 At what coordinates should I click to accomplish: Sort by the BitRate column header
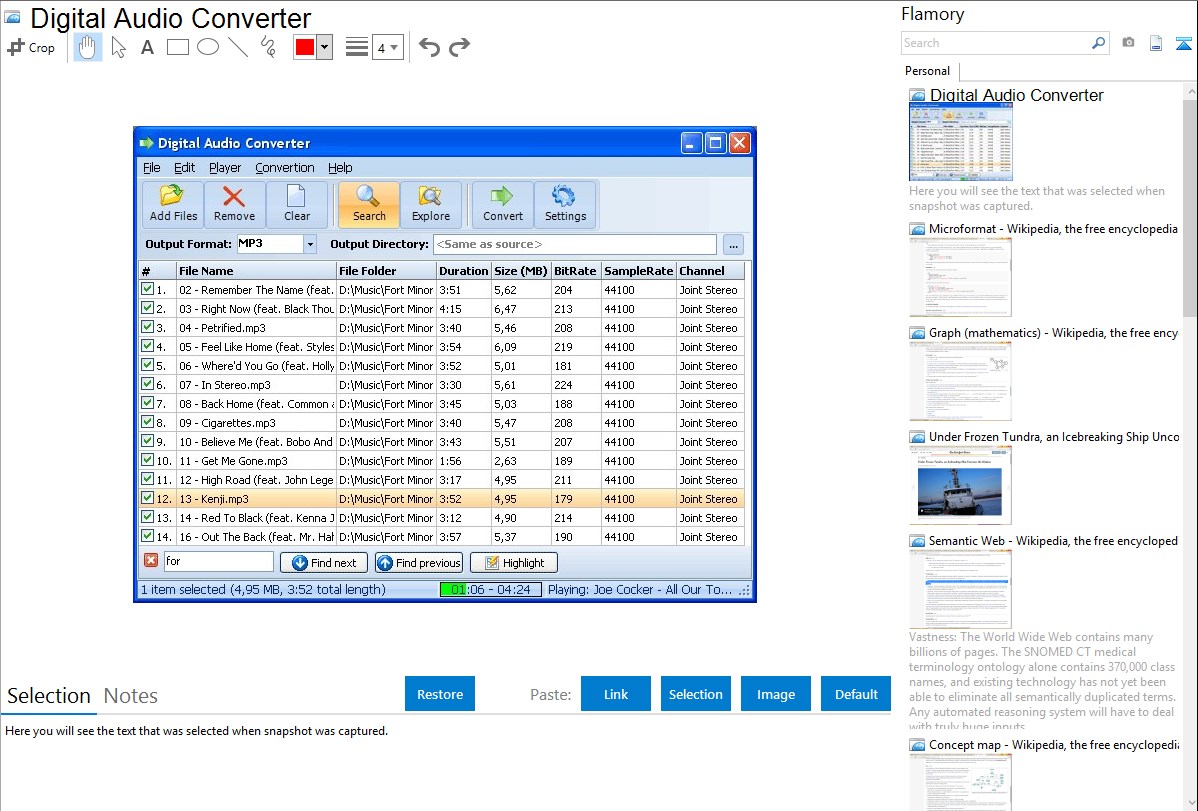575,271
